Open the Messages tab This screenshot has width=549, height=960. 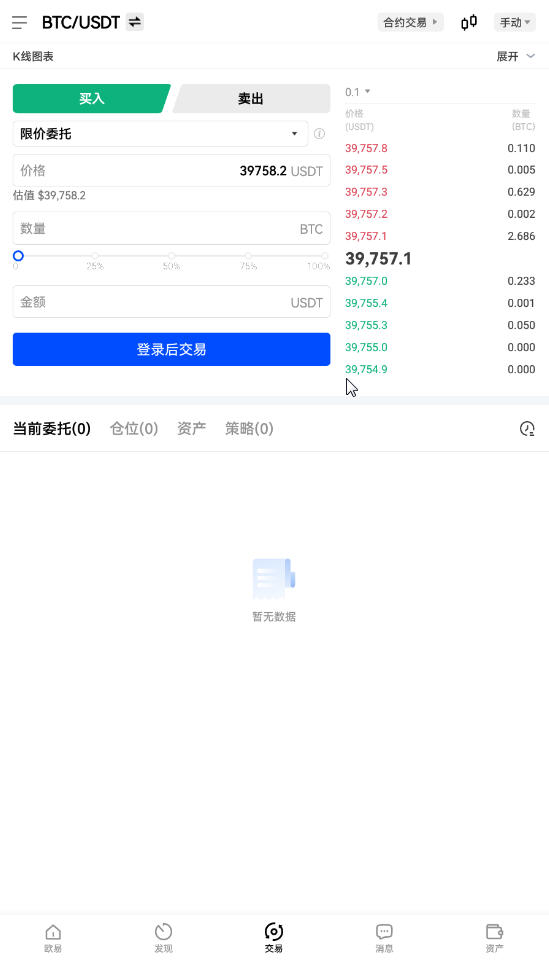pos(384,938)
